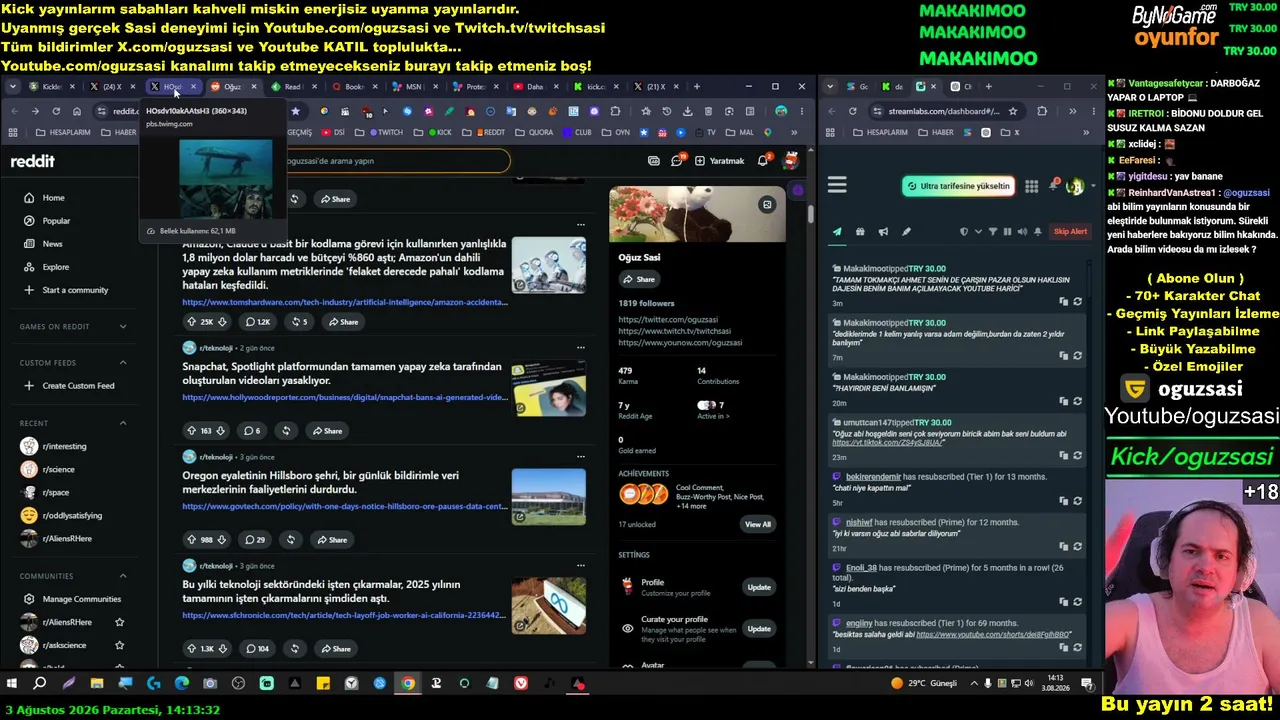Go to Reddit Home

click(53, 198)
